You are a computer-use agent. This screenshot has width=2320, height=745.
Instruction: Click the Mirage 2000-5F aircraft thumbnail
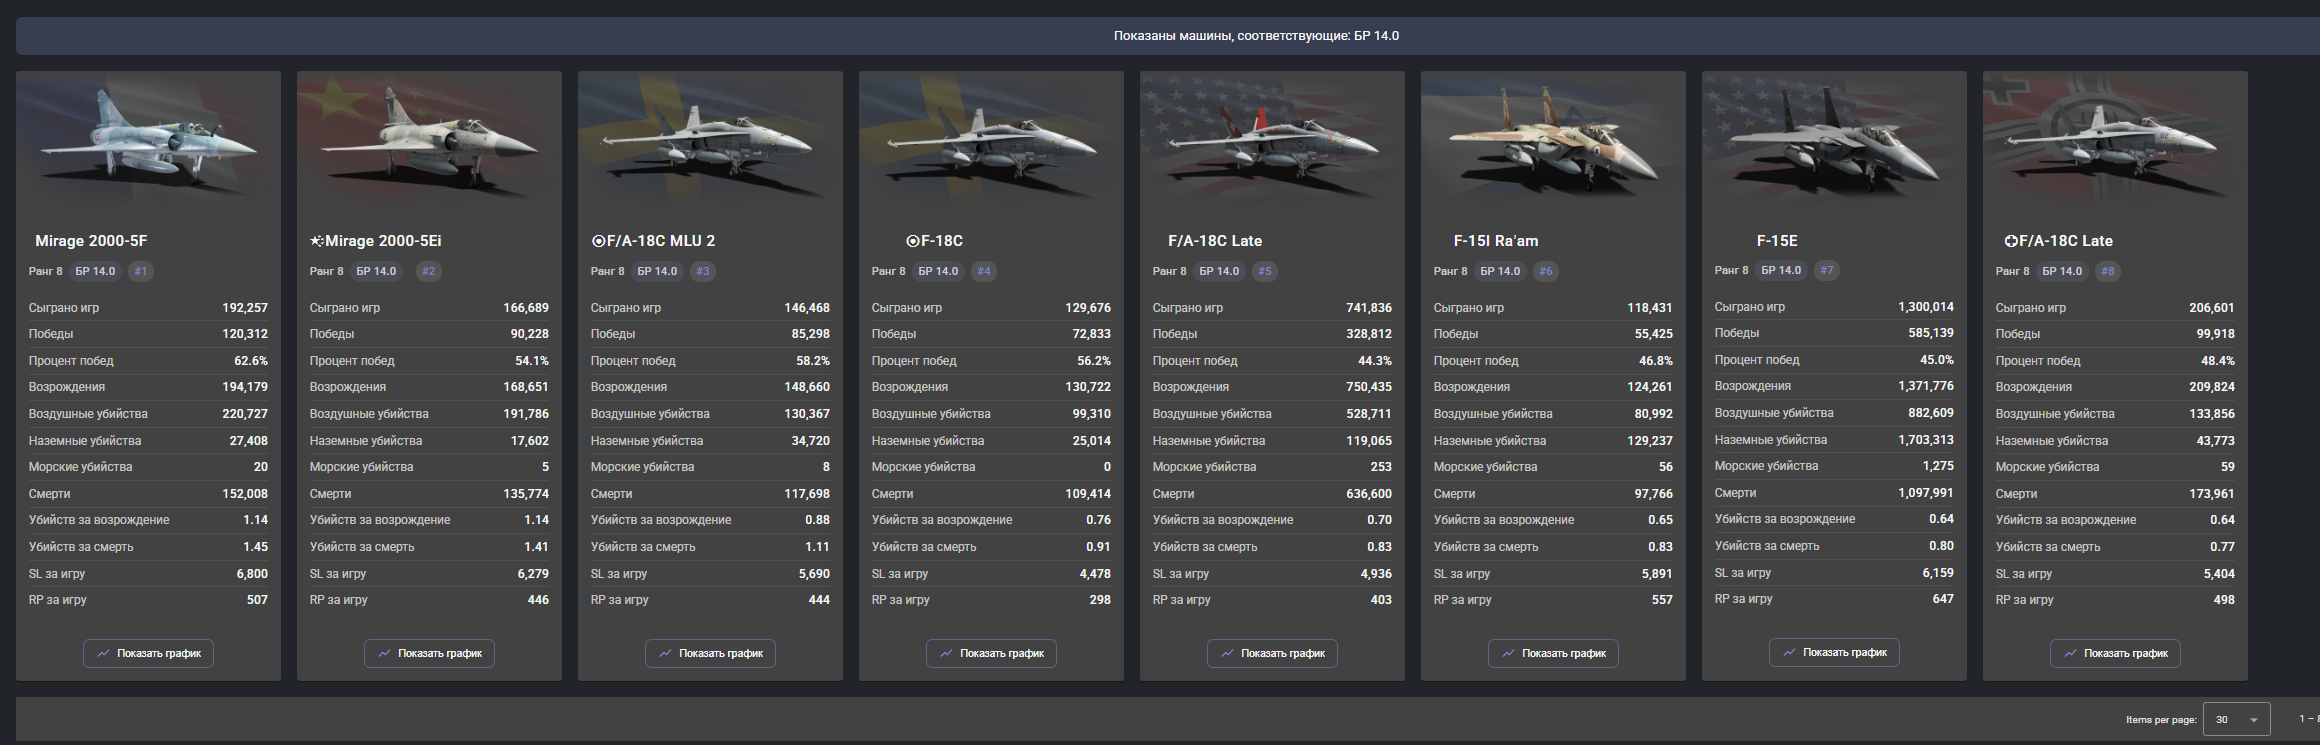148,140
